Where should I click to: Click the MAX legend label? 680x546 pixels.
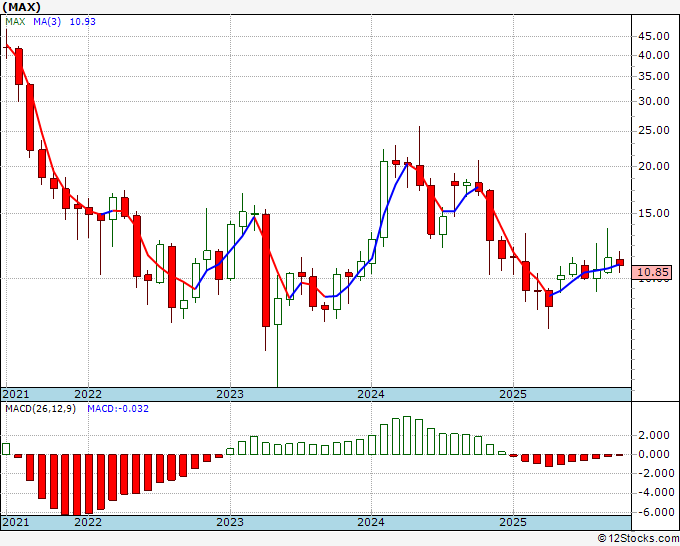pos(15,21)
